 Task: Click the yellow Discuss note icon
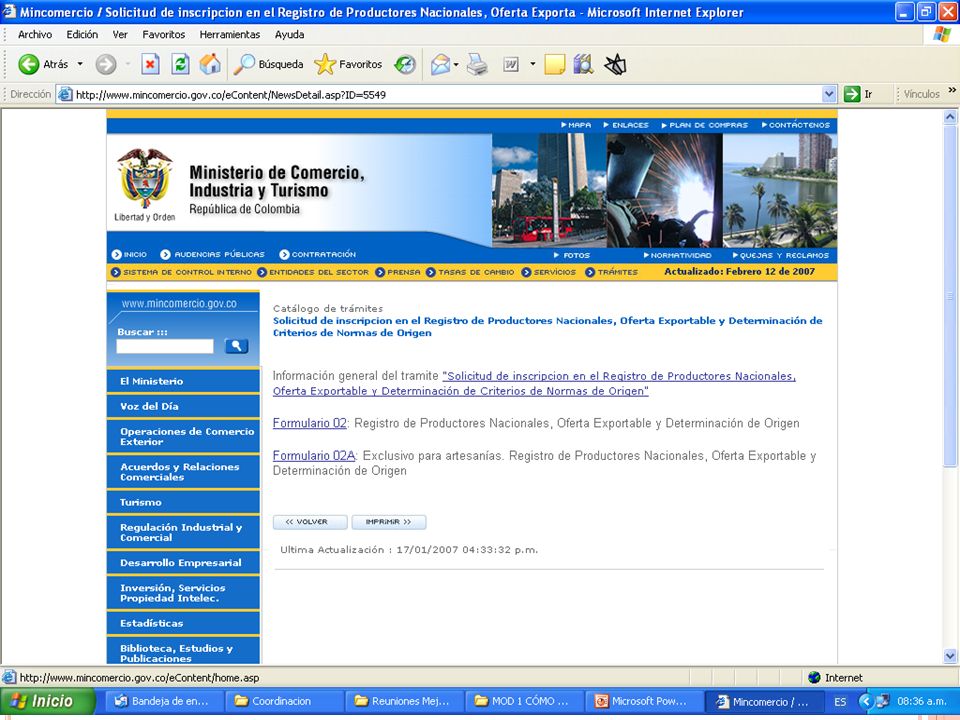click(x=554, y=64)
